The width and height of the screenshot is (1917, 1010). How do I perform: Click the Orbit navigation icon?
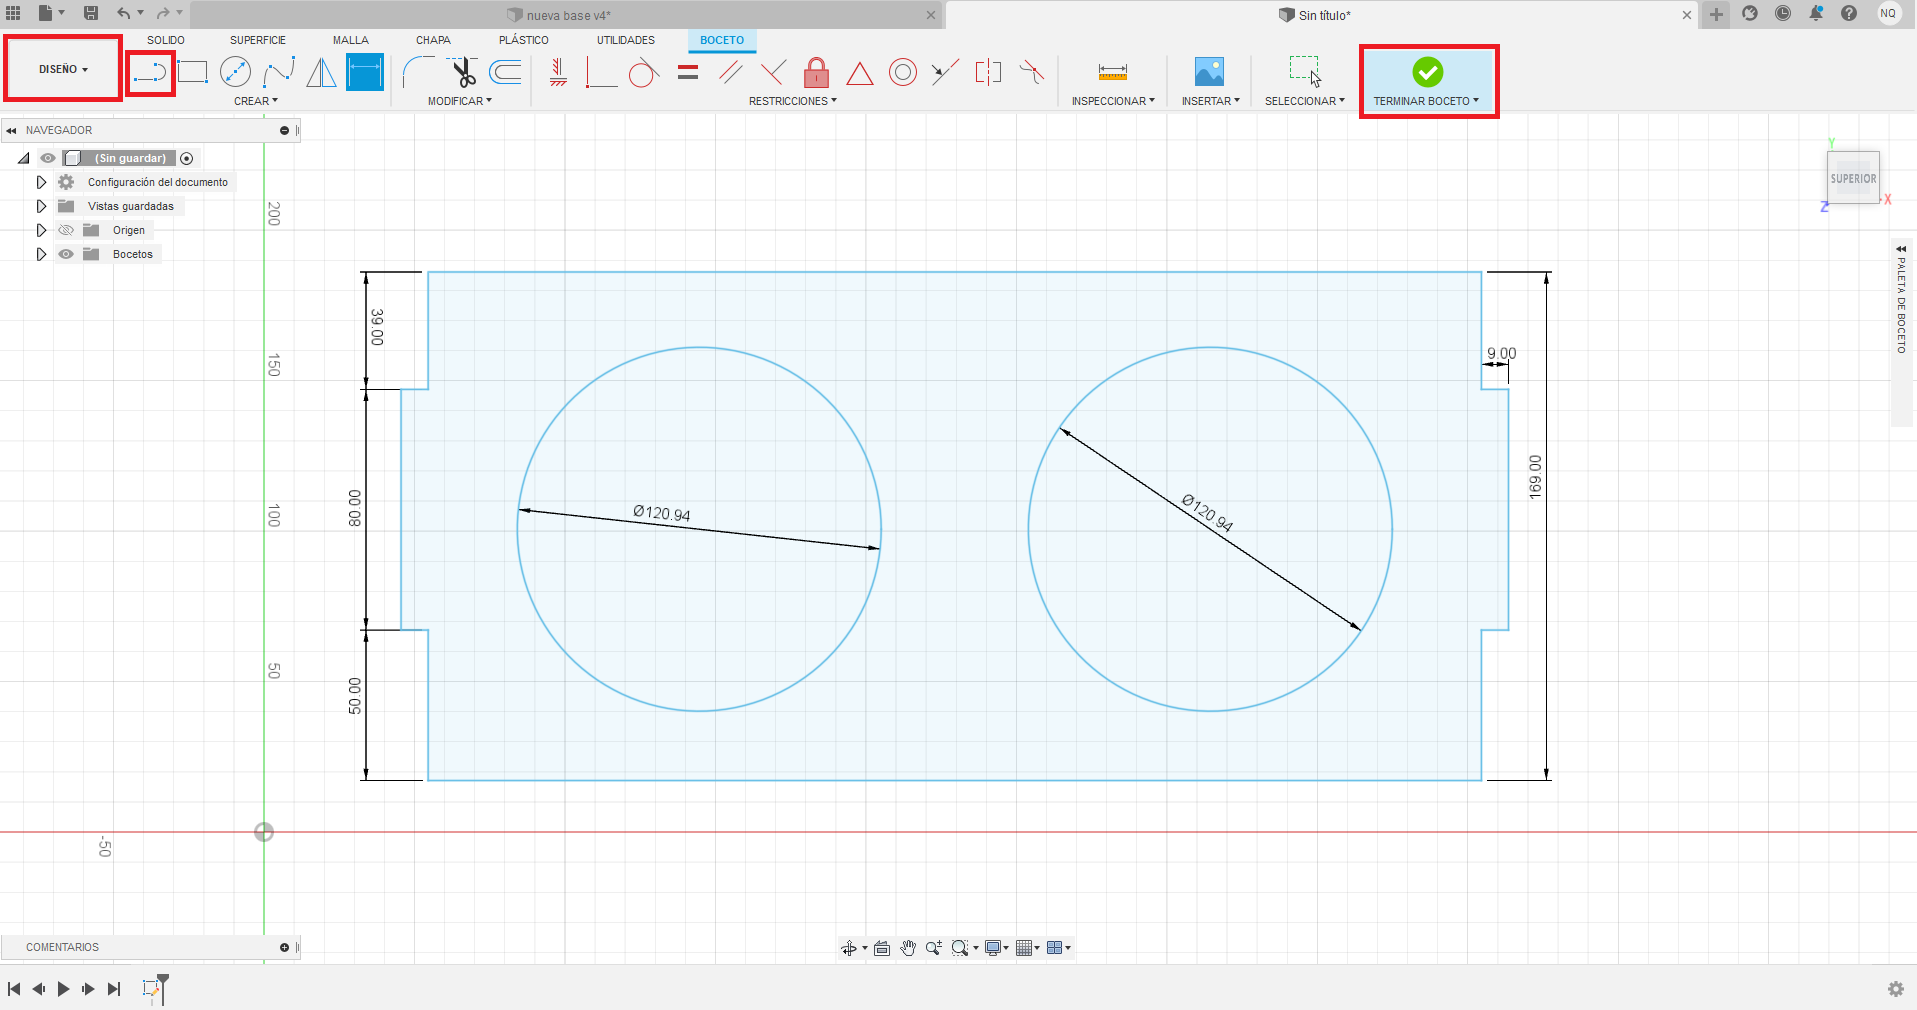[849, 948]
